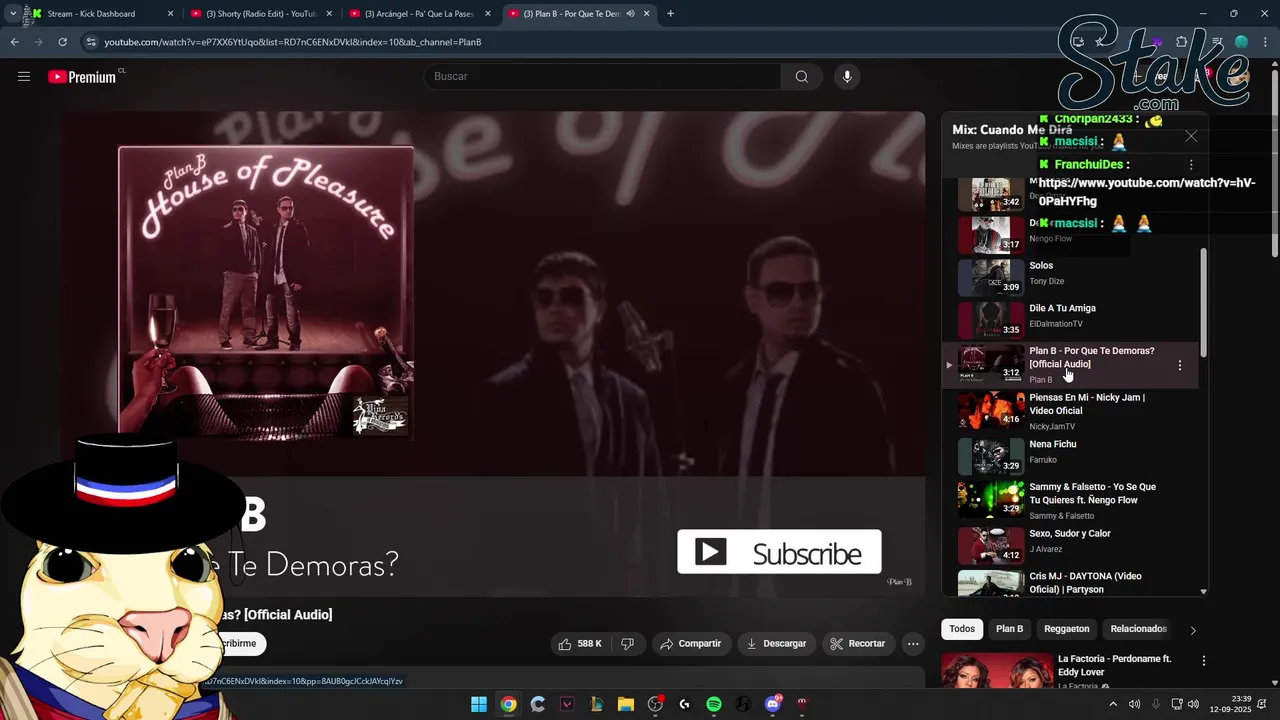Close the Mix playlist panel
Image resolution: width=1280 pixels, height=720 pixels.
pyautogui.click(x=1190, y=136)
